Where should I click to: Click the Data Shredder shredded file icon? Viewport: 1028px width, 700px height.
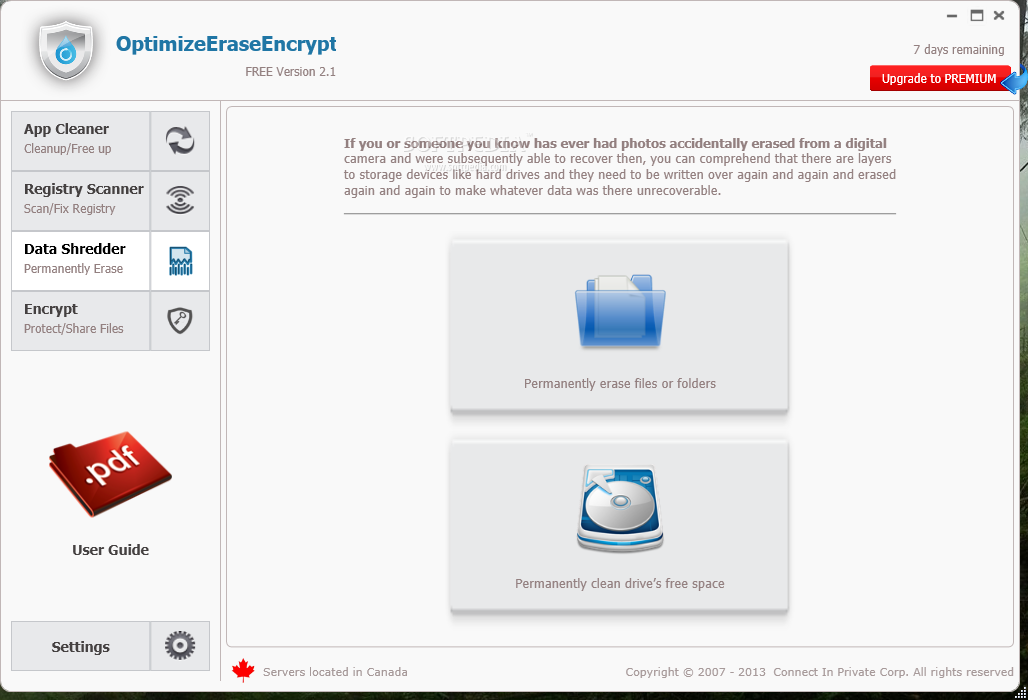pos(180,261)
